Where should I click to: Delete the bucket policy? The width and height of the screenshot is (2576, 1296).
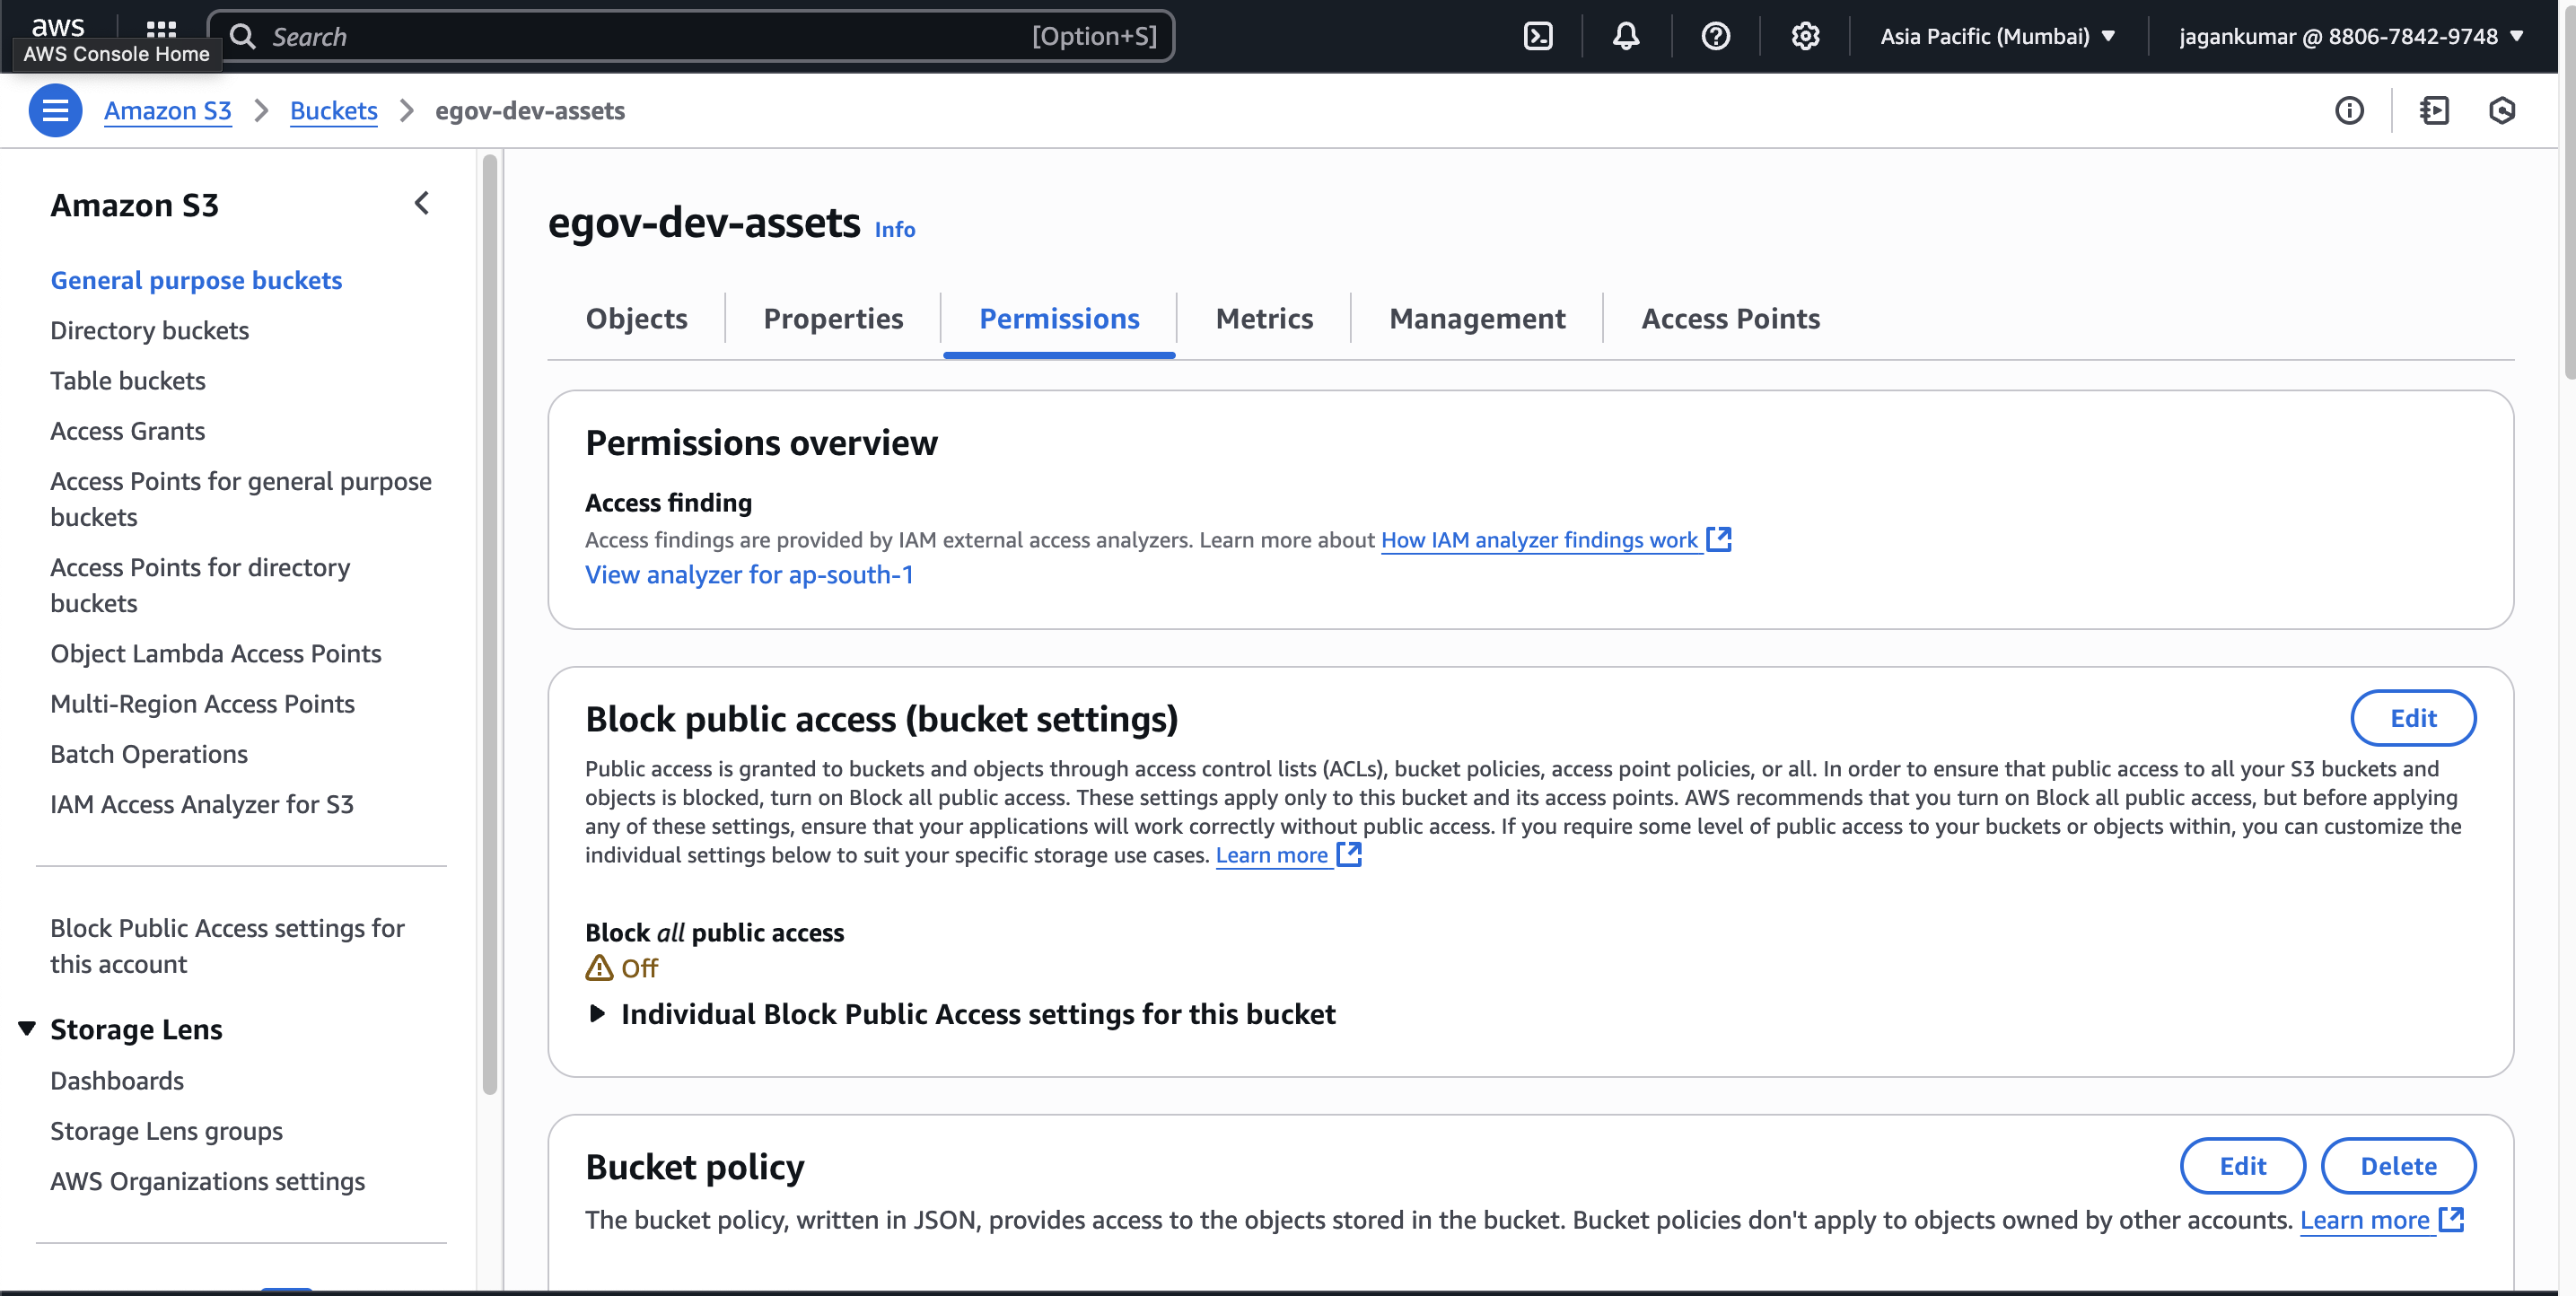click(x=2397, y=1166)
